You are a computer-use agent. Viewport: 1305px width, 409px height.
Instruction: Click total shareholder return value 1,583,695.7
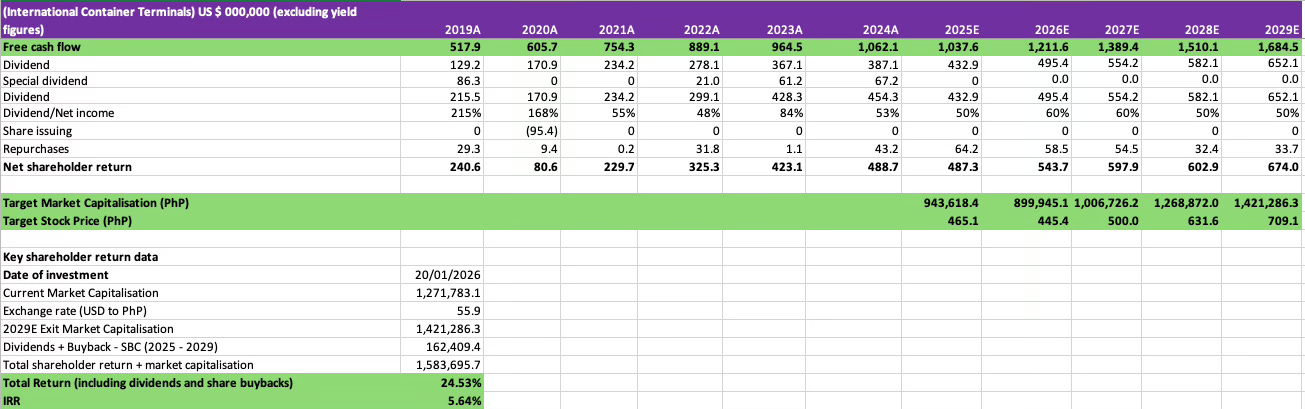(450, 365)
